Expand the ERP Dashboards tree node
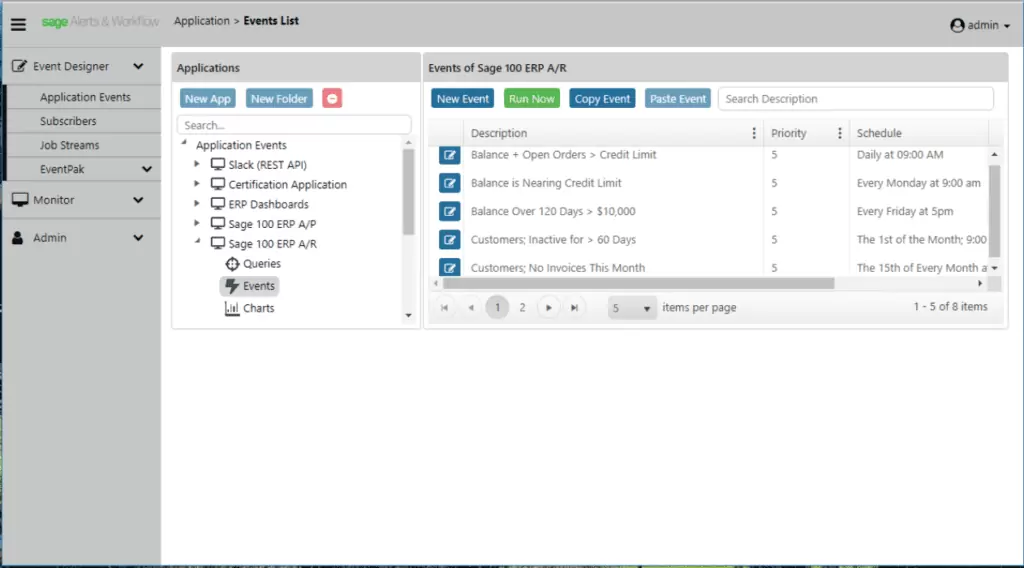The image size is (1024, 568). (x=197, y=203)
